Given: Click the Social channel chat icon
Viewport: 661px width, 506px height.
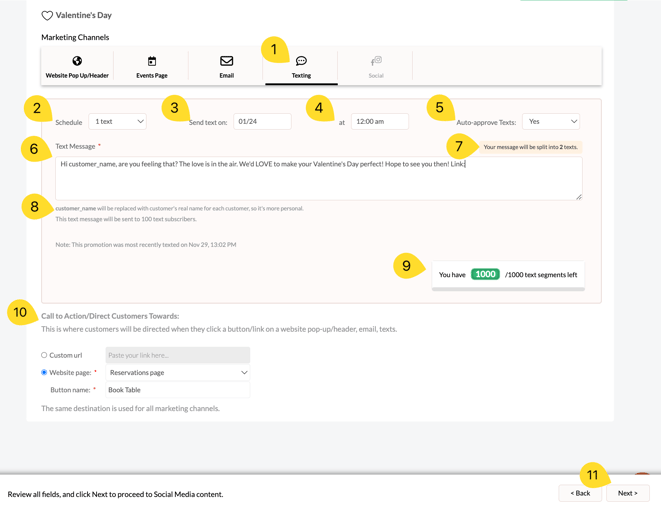Looking at the screenshot, I should 376,61.
